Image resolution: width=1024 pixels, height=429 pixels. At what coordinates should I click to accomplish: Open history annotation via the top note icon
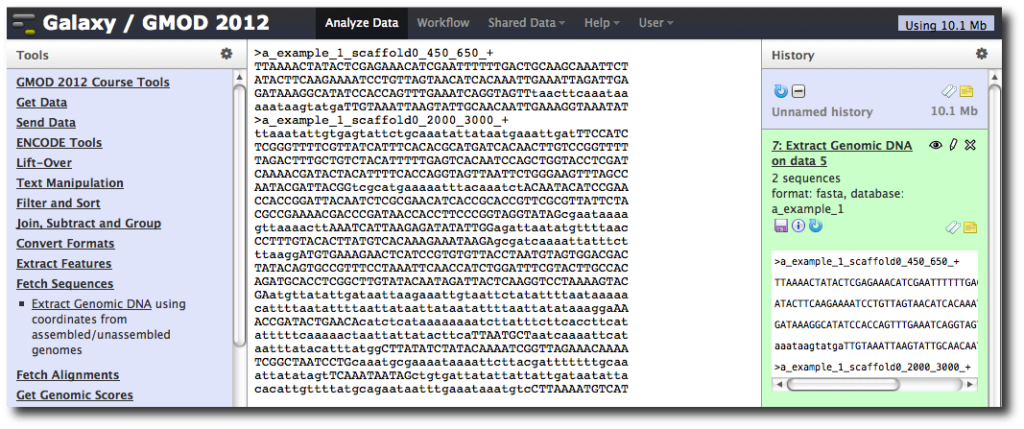(967, 91)
